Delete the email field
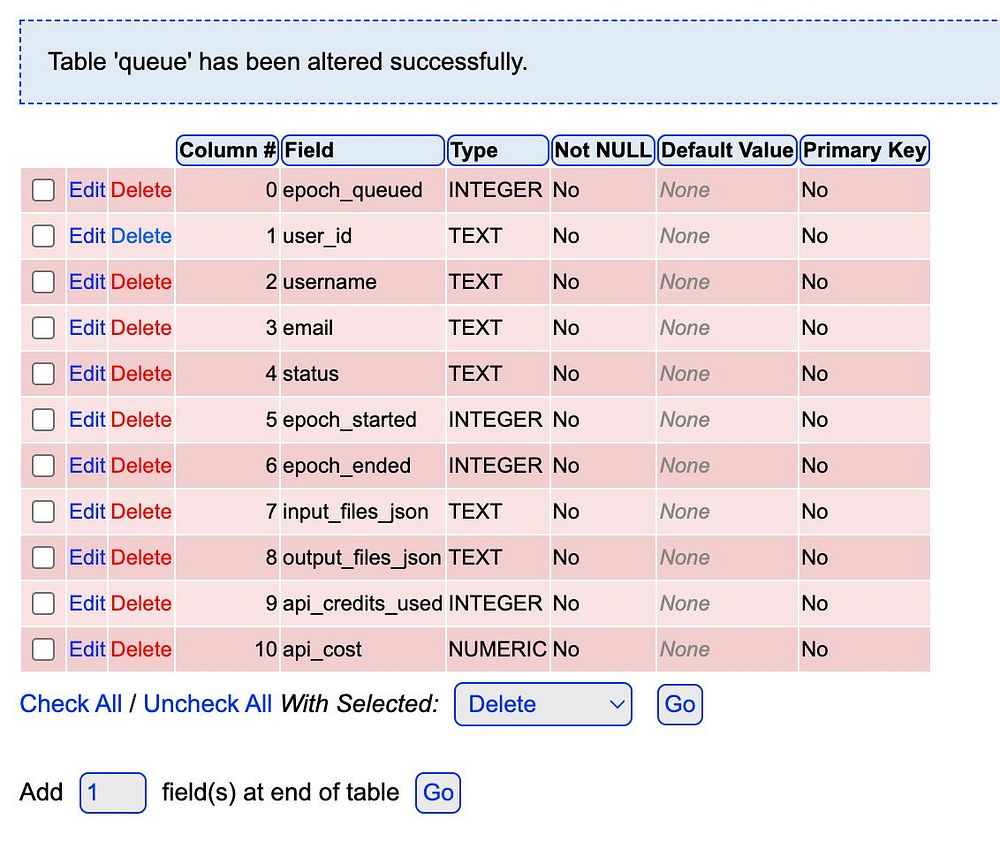The height and width of the screenshot is (843, 1000). (x=141, y=327)
